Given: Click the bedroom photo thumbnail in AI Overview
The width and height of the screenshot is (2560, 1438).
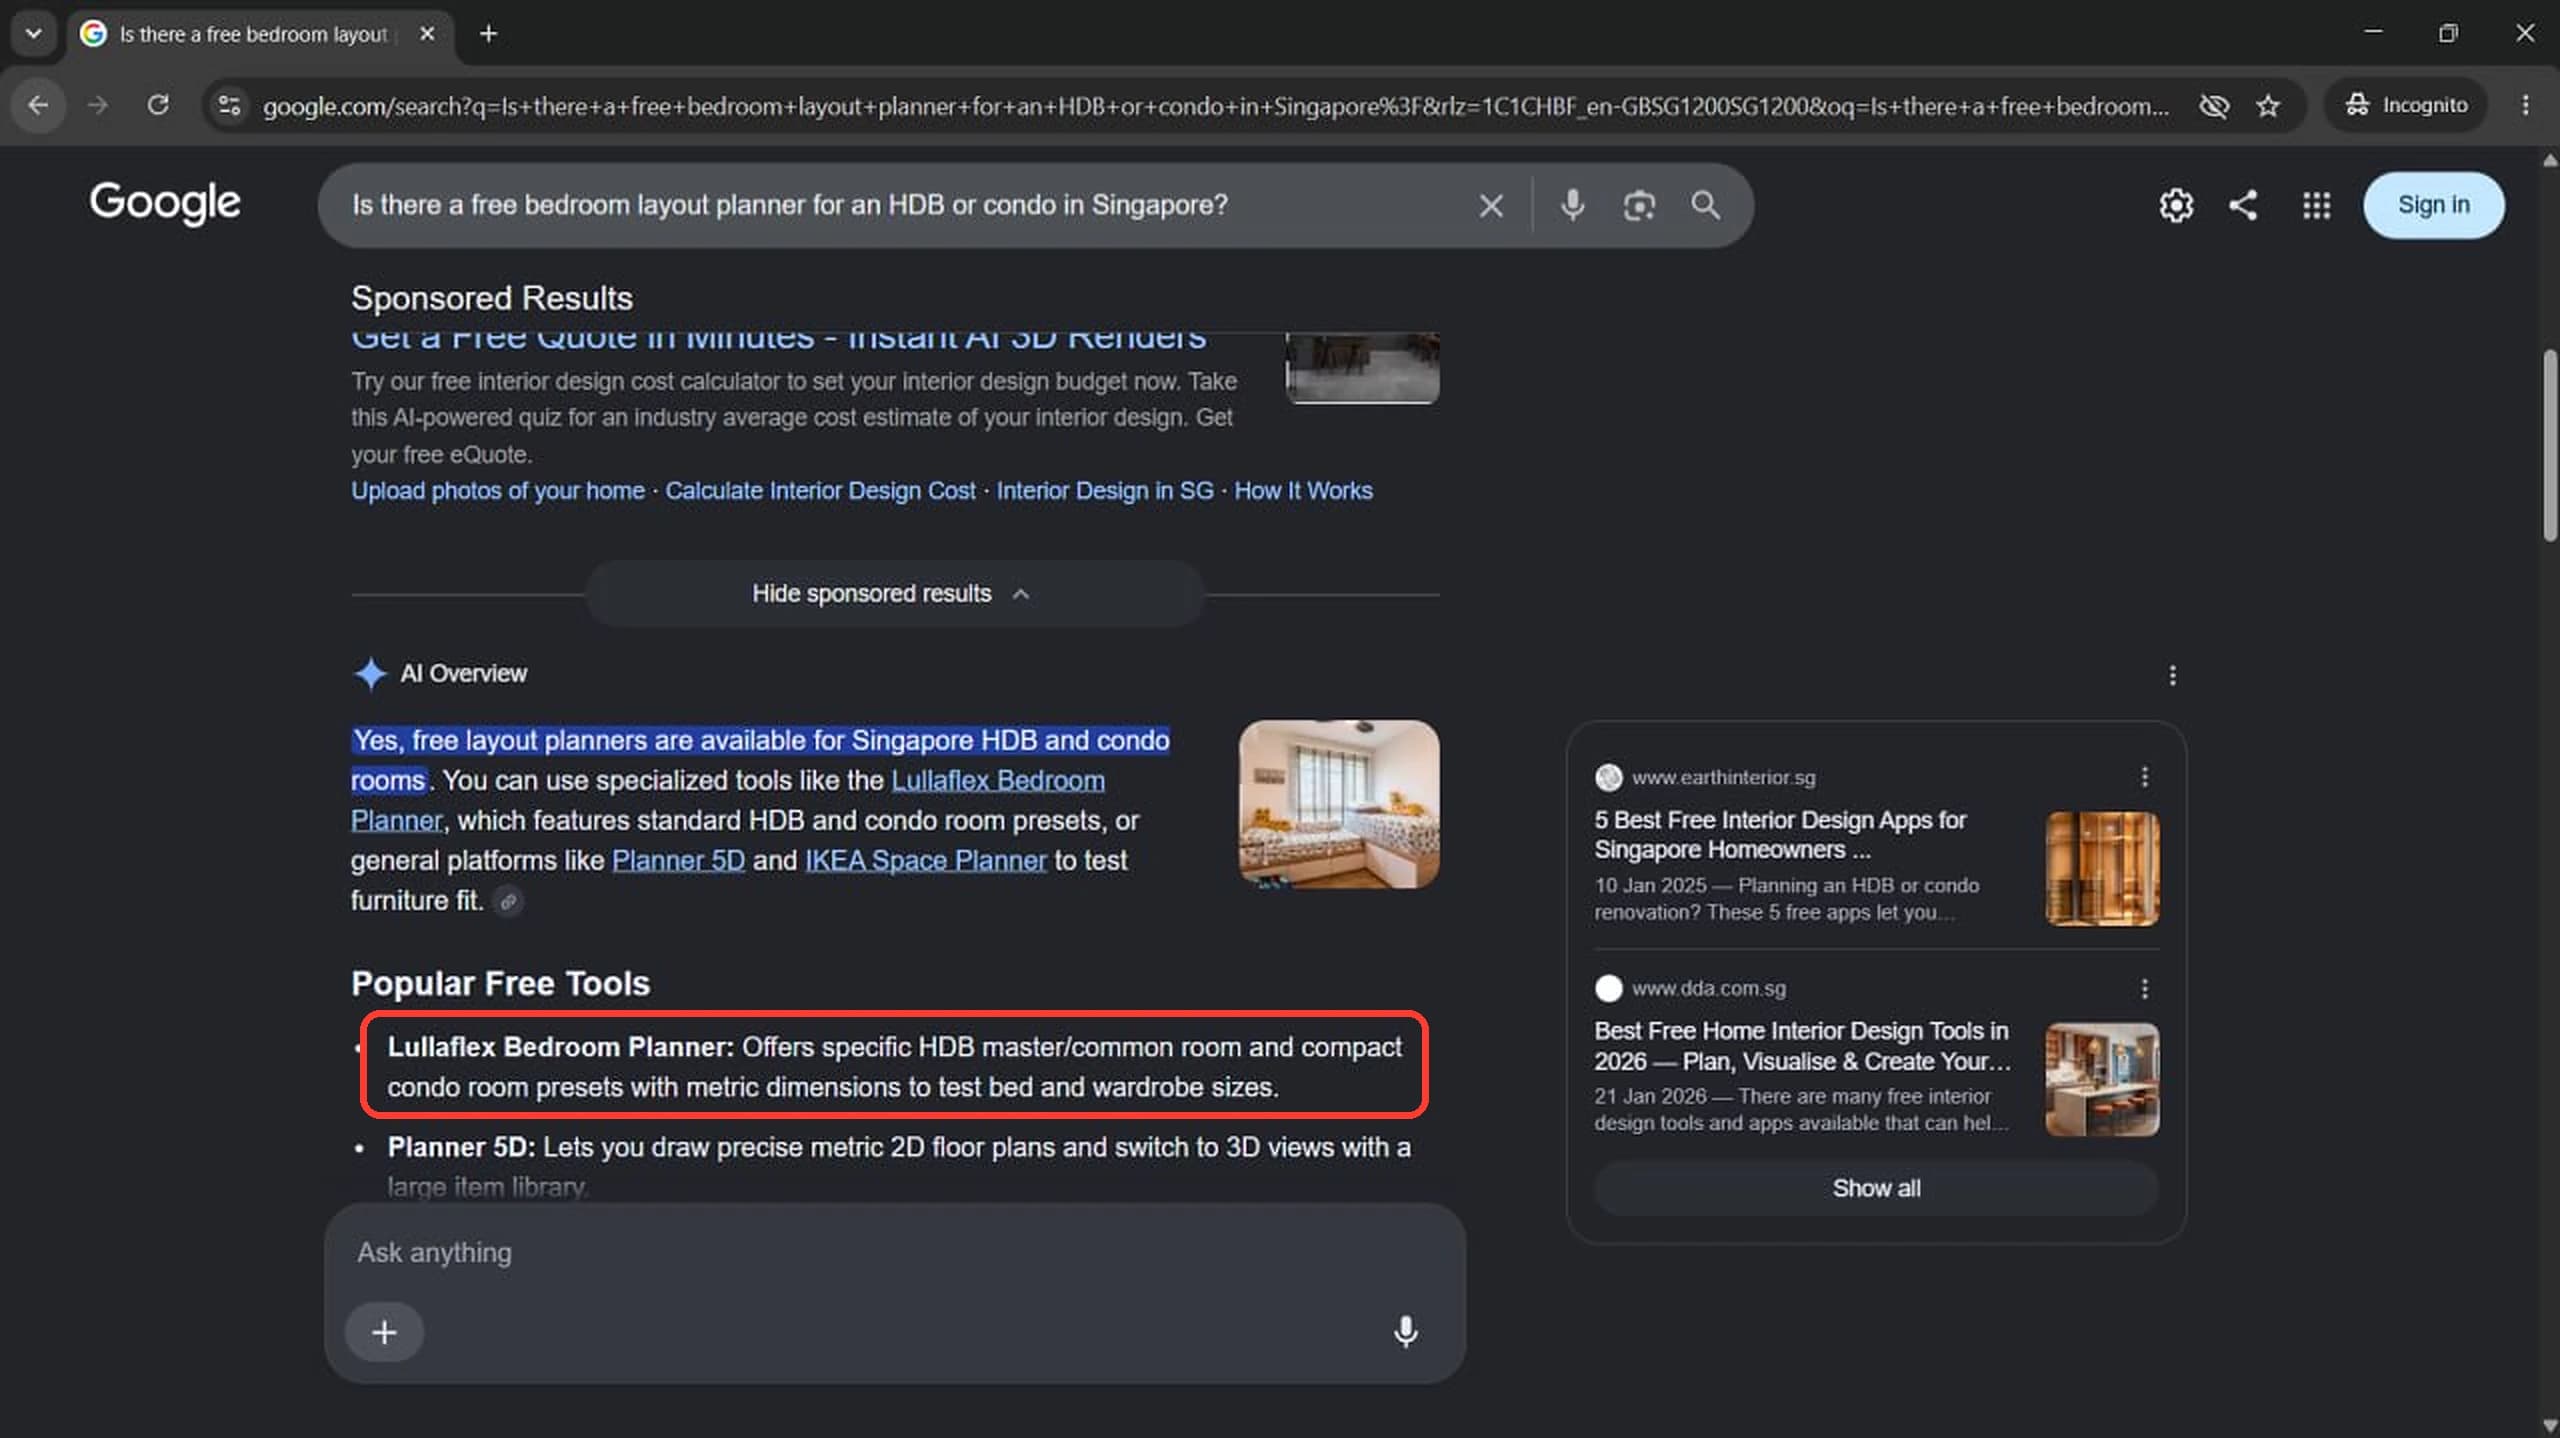Looking at the screenshot, I should tap(1339, 804).
